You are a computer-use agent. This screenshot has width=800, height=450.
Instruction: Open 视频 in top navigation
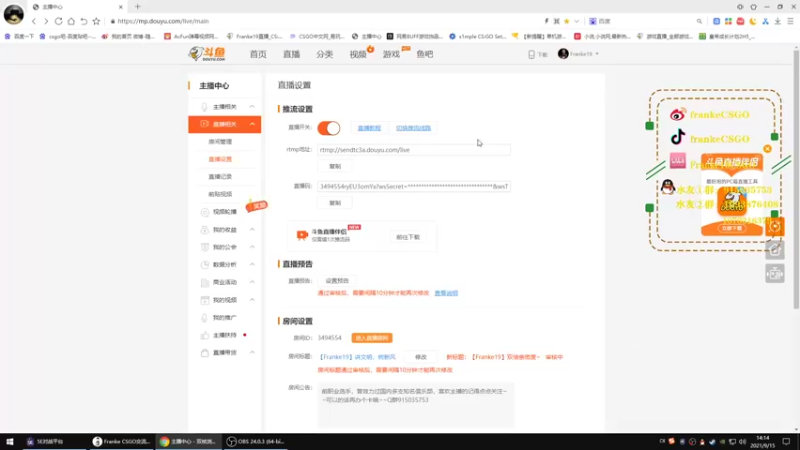358,54
